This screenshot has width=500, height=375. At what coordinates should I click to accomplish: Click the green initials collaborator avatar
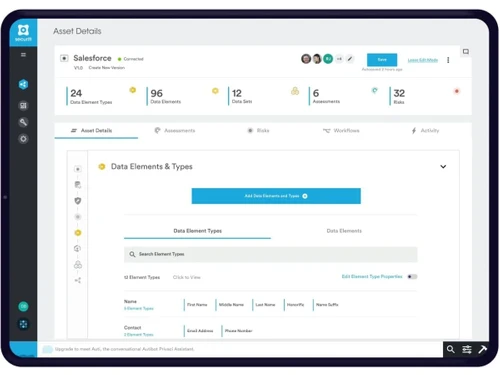[328, 59]
